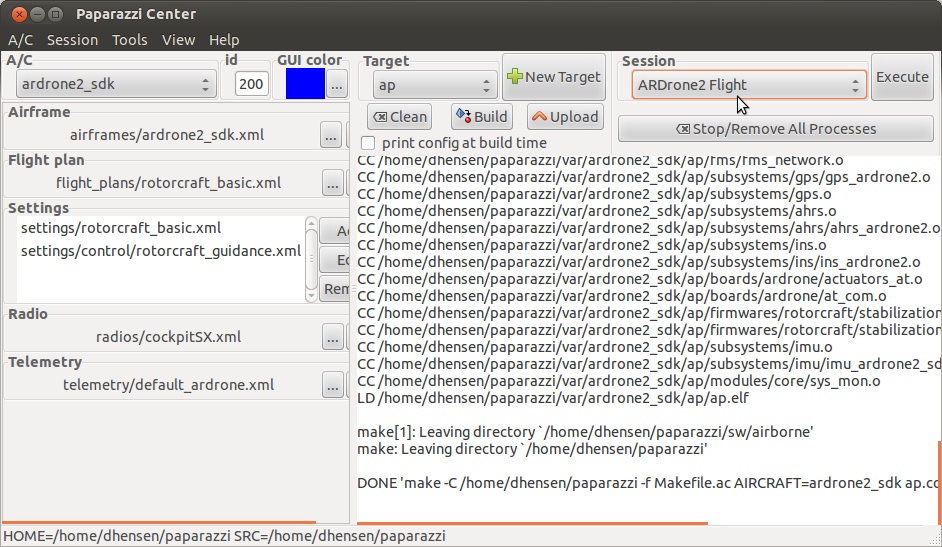This screenshot has height=547, width=942.
Task: Click radios/cockpitSX.xml text
Action: point(168,337)
